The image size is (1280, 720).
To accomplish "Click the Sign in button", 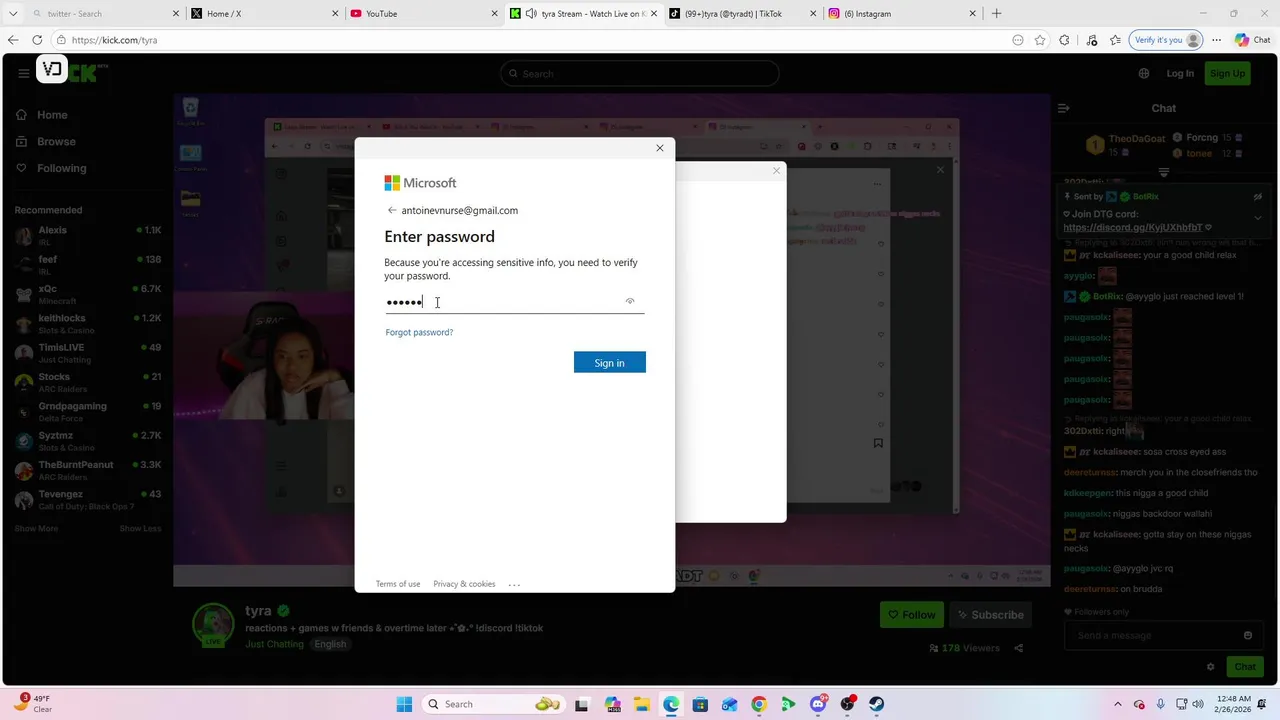I will (609, 362).
